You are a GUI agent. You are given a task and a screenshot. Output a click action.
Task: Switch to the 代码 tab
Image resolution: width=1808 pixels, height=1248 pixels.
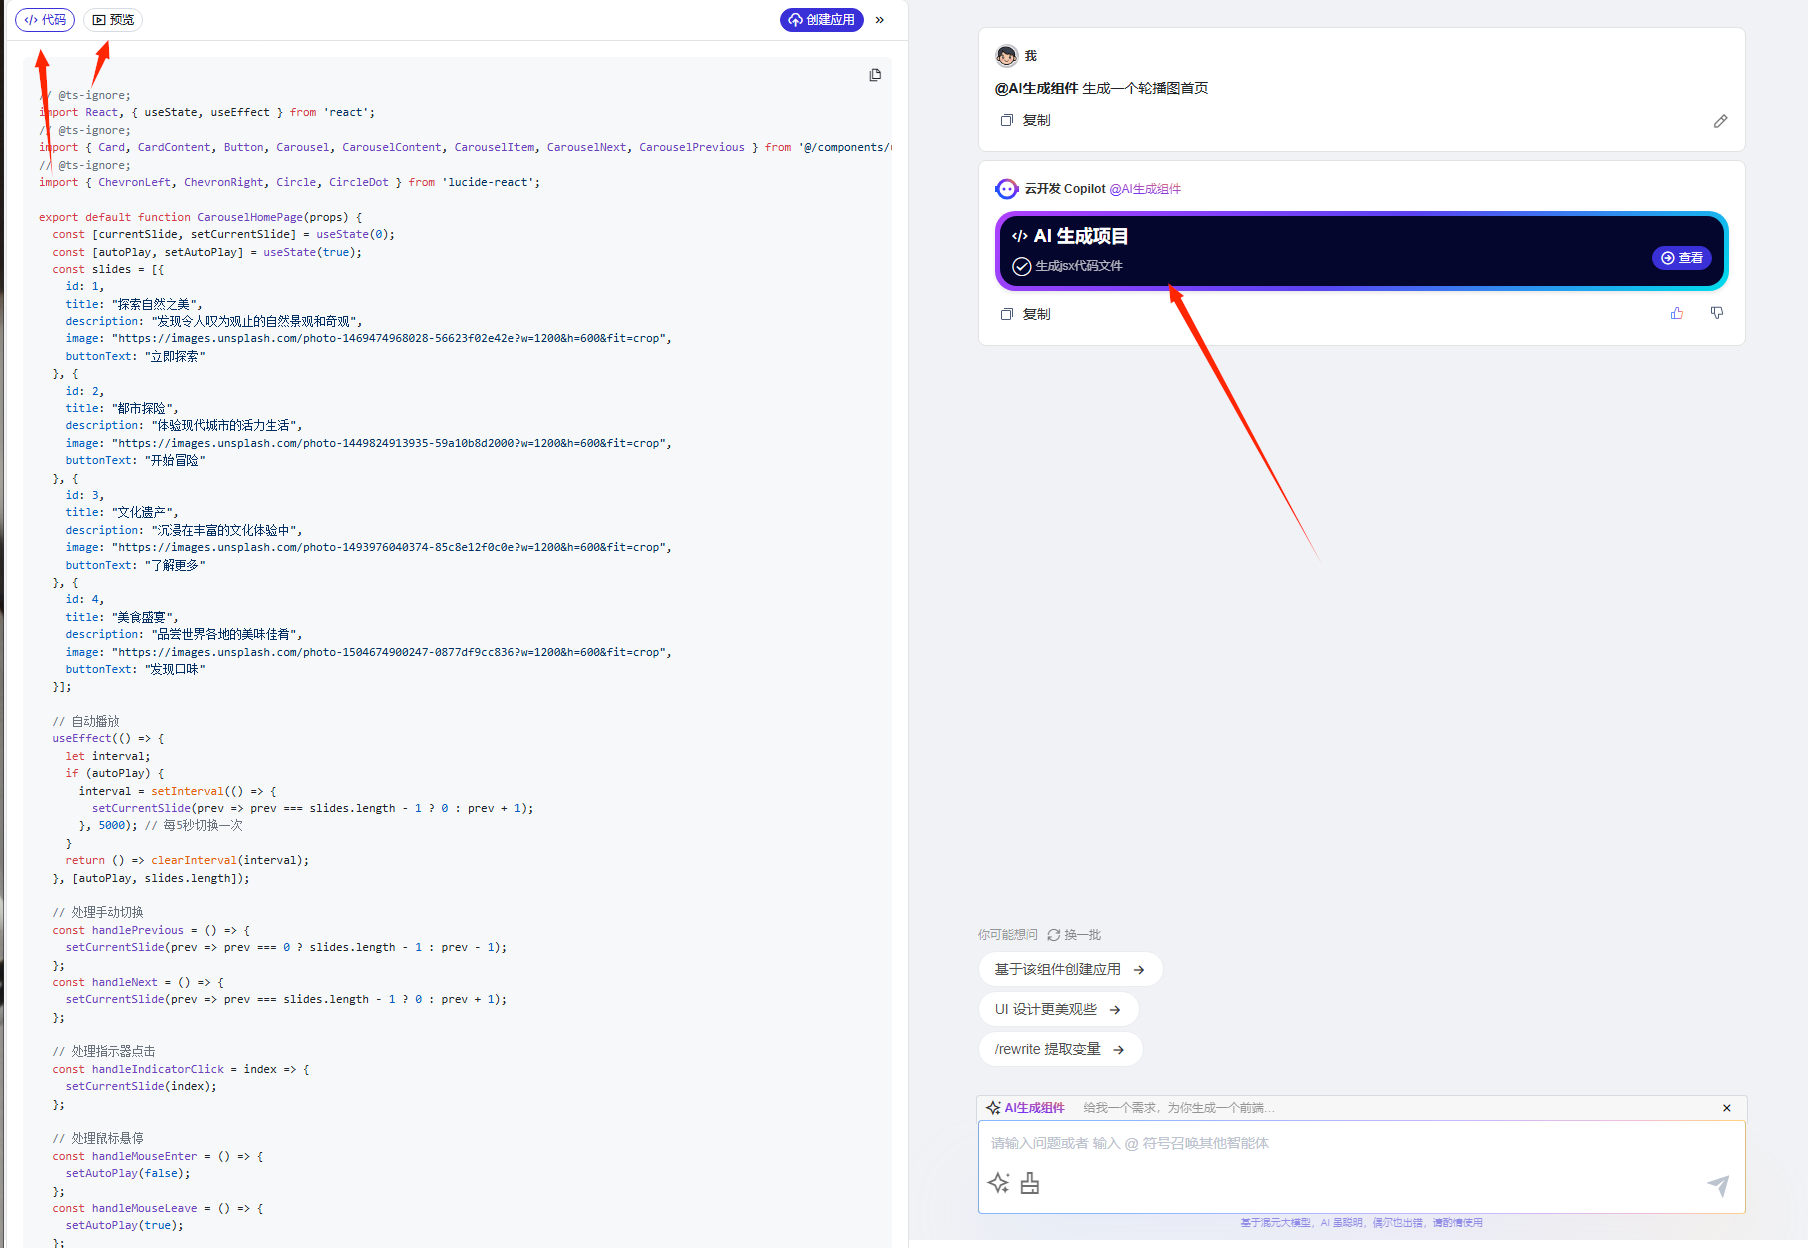[45, 20]
